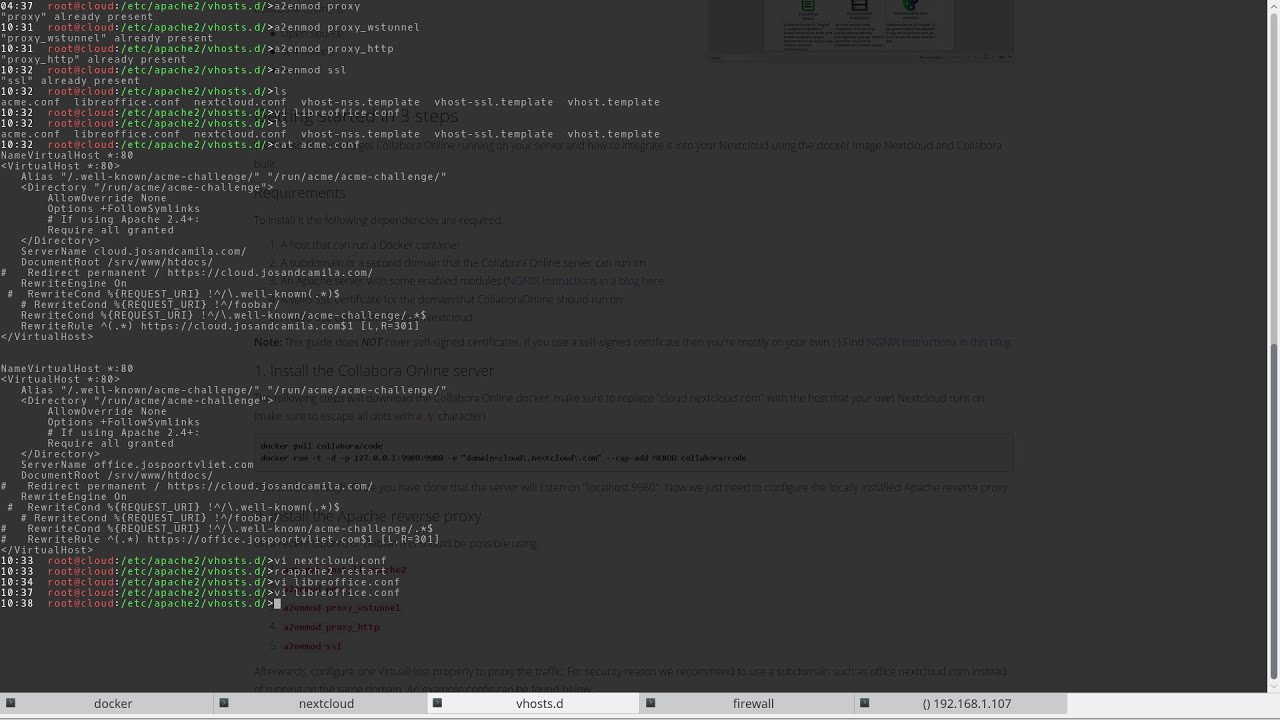Click the 10:34 'vi libreoffice.conf' command
The width and height of the screenshot is (1280, 720).
(337, 582)
